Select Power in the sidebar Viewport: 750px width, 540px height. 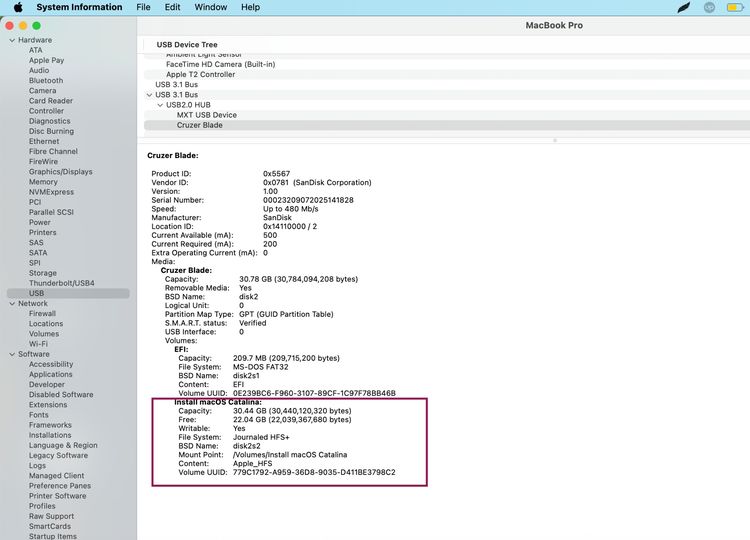[x=40, y=222]
